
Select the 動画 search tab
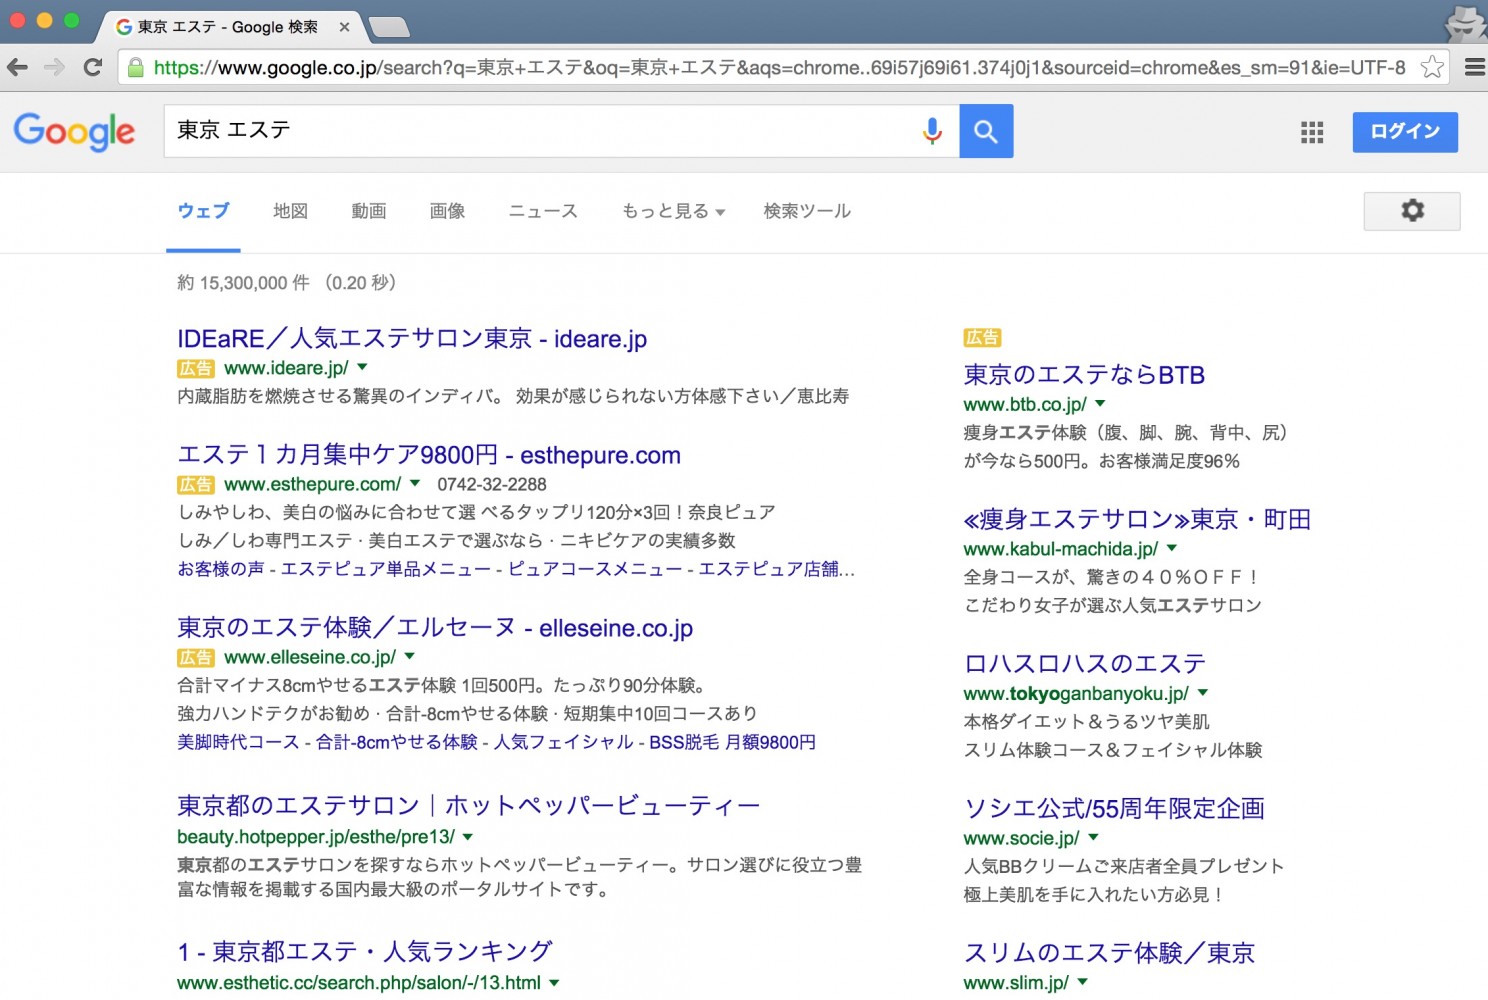(368, 211)
